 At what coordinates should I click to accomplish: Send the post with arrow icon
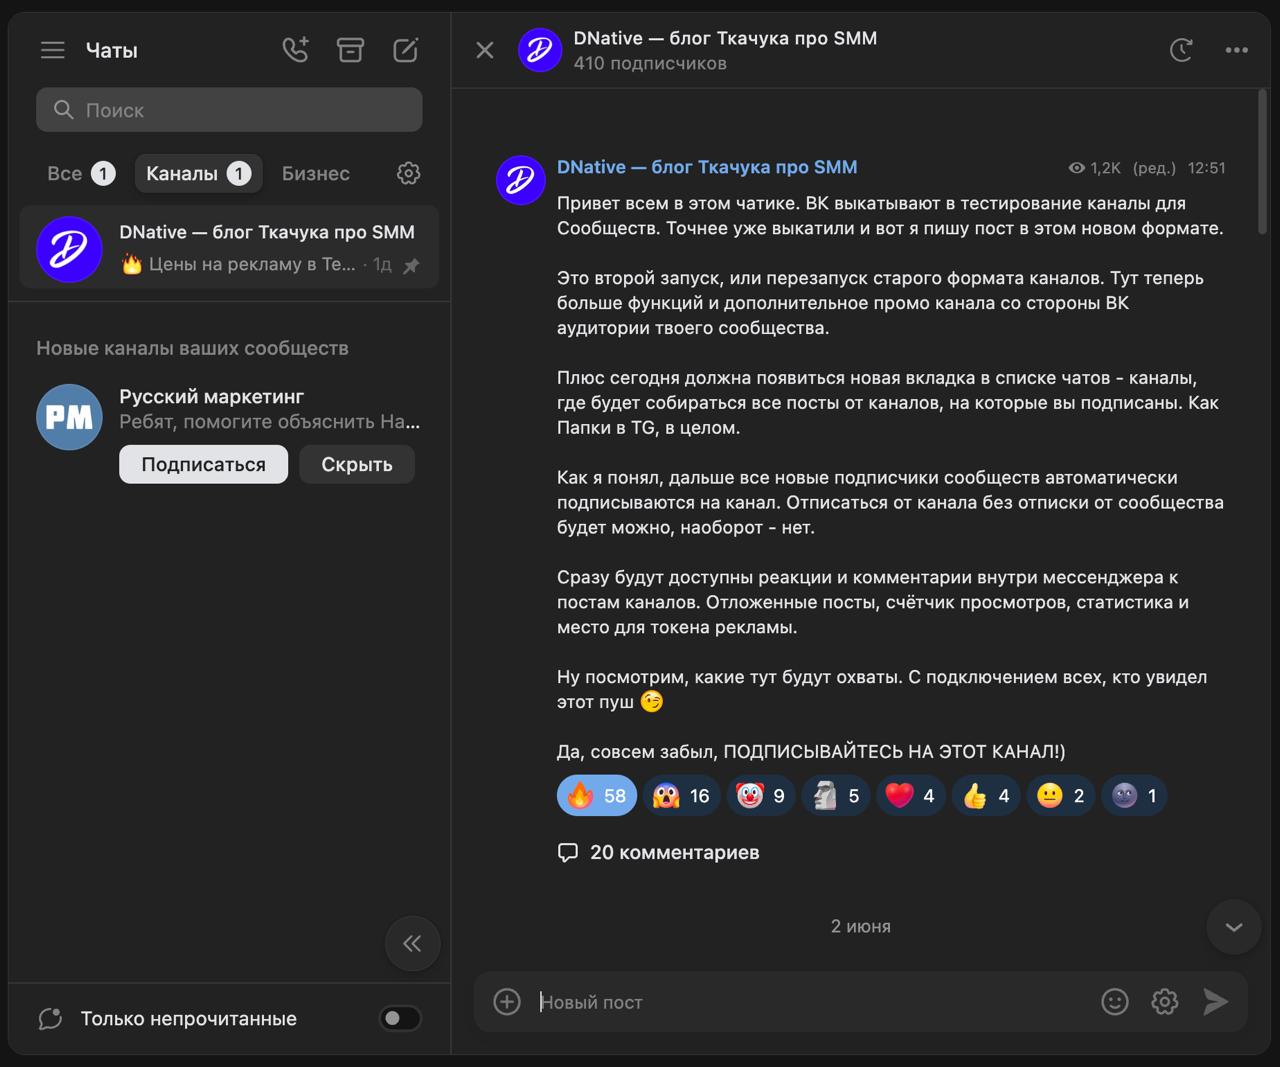point(1215,1001)
